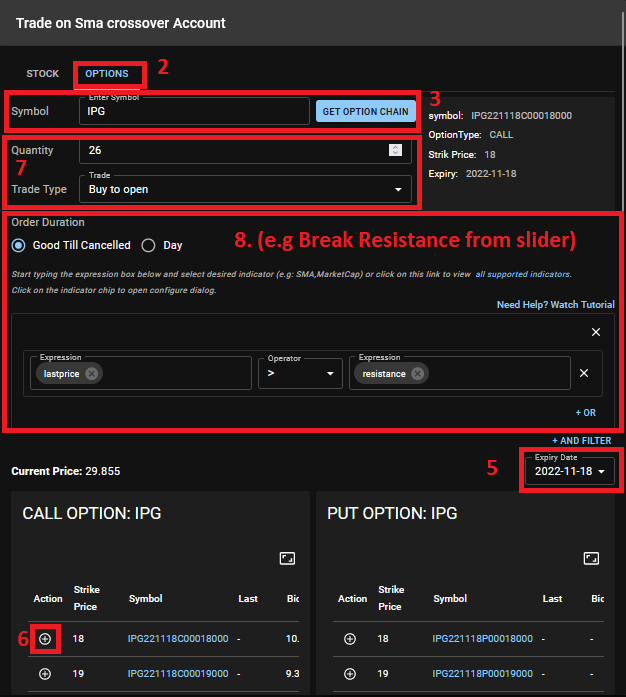Viewport: 626px width, 697px height.
Task: Select Day order duration
Action: tap(148, 245)
